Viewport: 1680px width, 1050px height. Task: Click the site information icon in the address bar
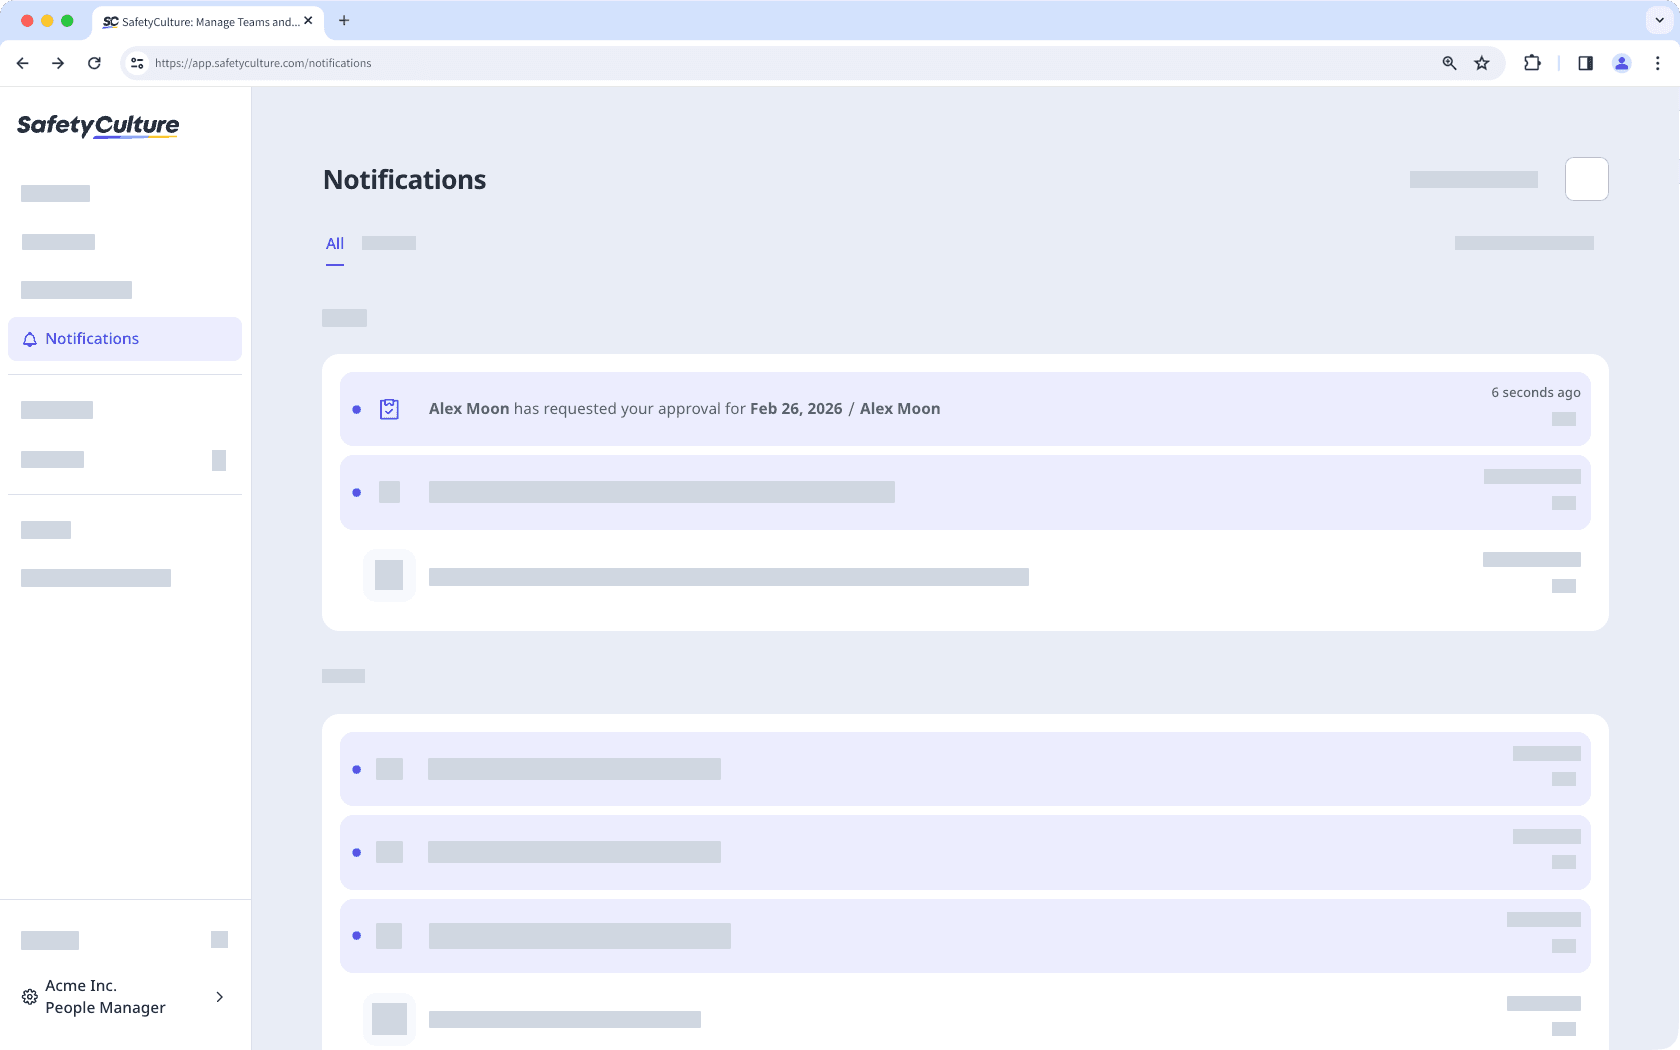pos(136,63)
